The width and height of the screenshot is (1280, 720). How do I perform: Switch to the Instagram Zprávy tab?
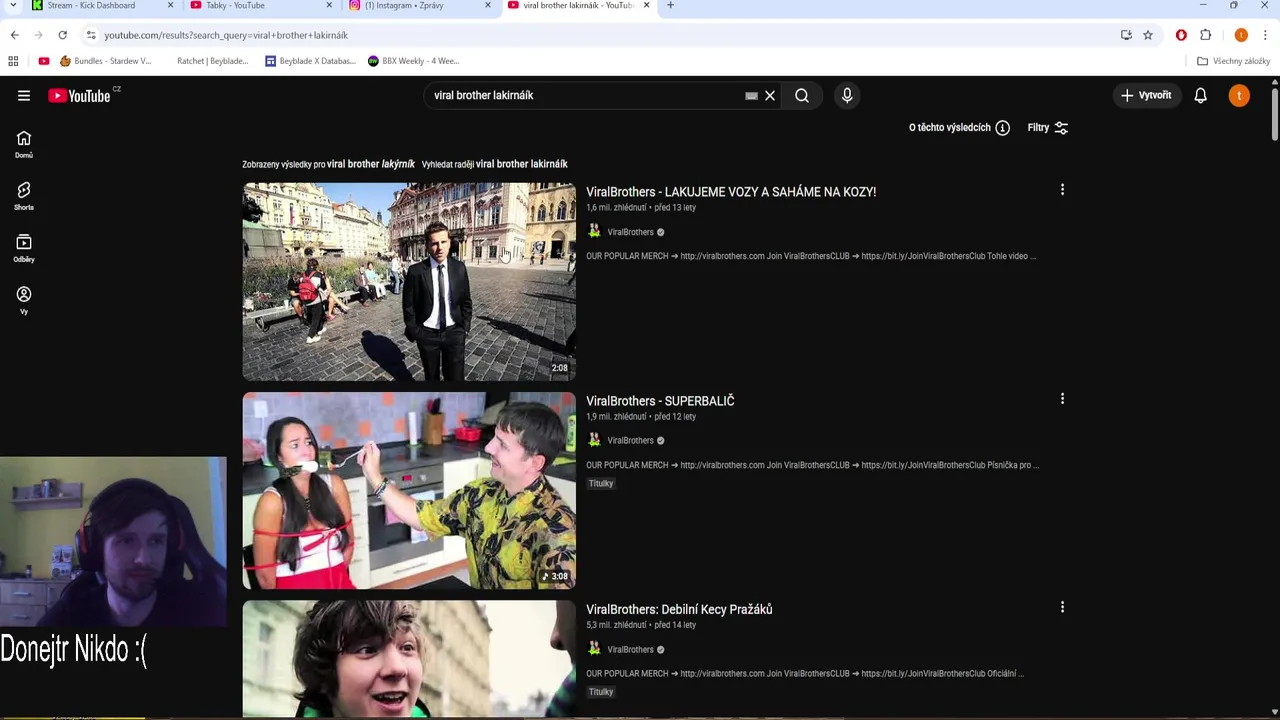click(404, 6)
